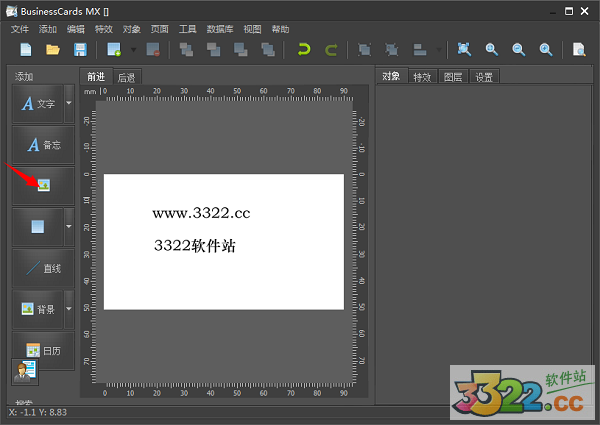The height and width of the screenshot is (425, 600).
Task: Click the 备忘 memo text button
Action: point(43,145)
